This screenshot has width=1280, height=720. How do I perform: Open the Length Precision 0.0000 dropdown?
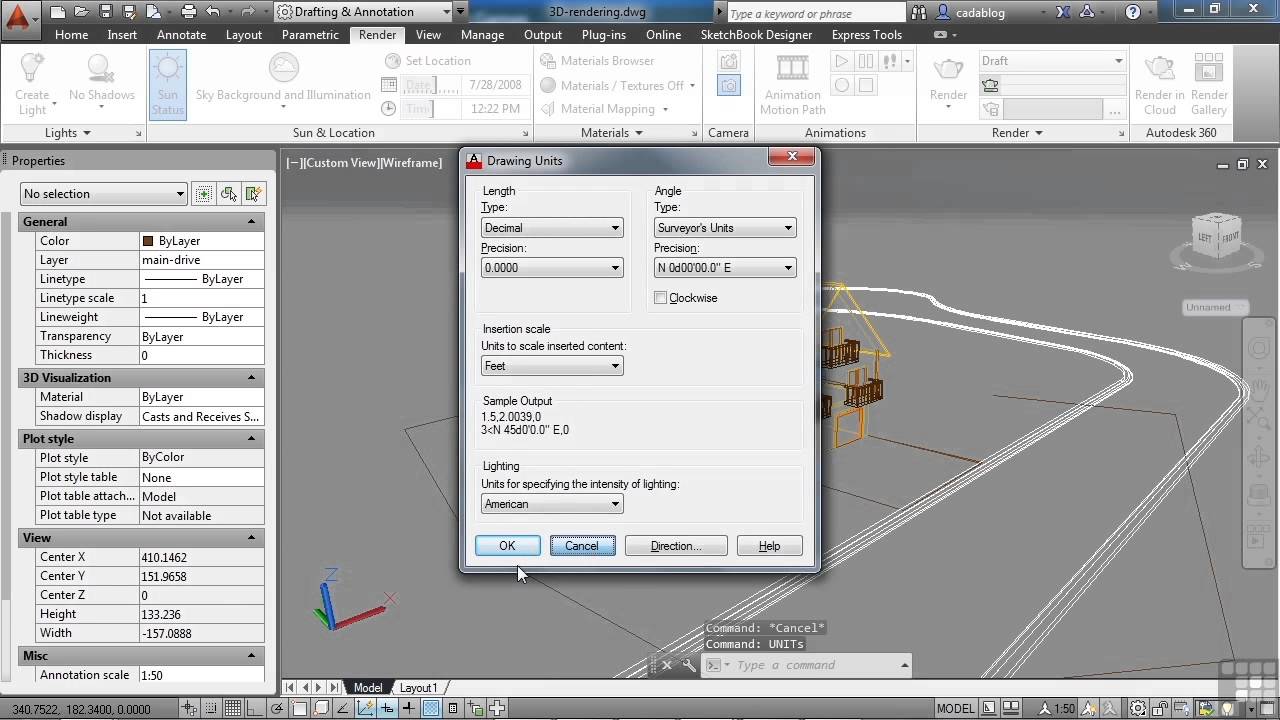coord(552,268)
